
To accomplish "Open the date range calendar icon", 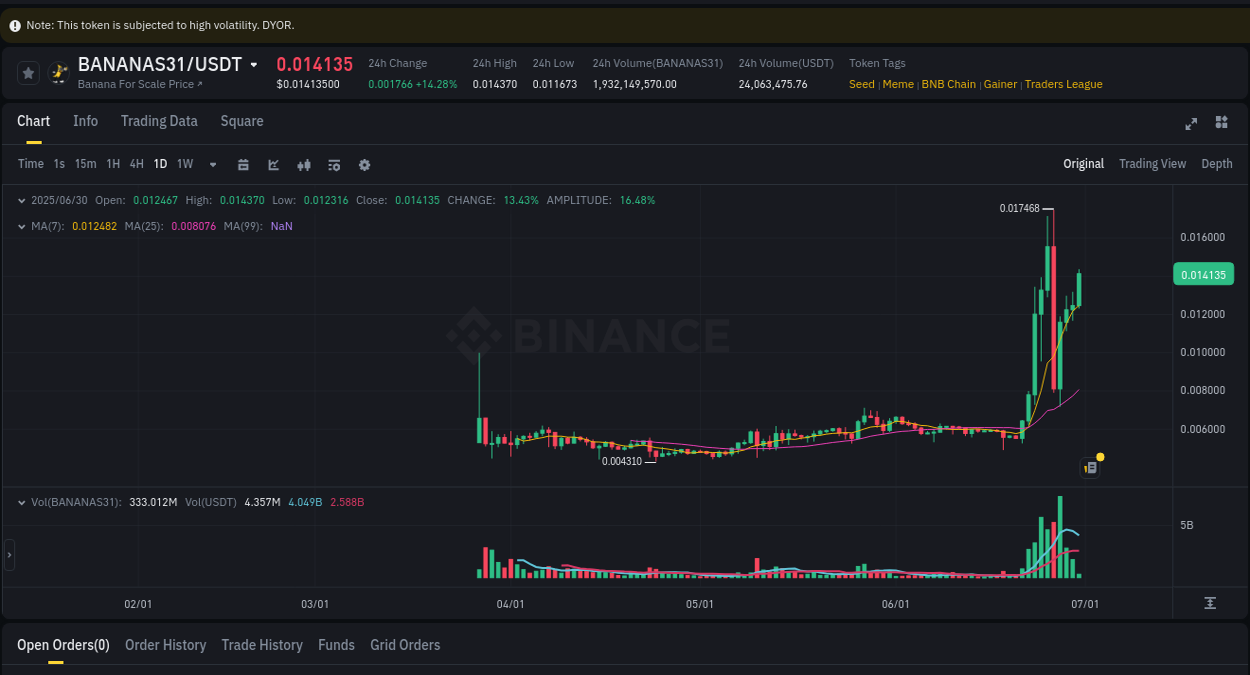I will (x=243, y=164).
